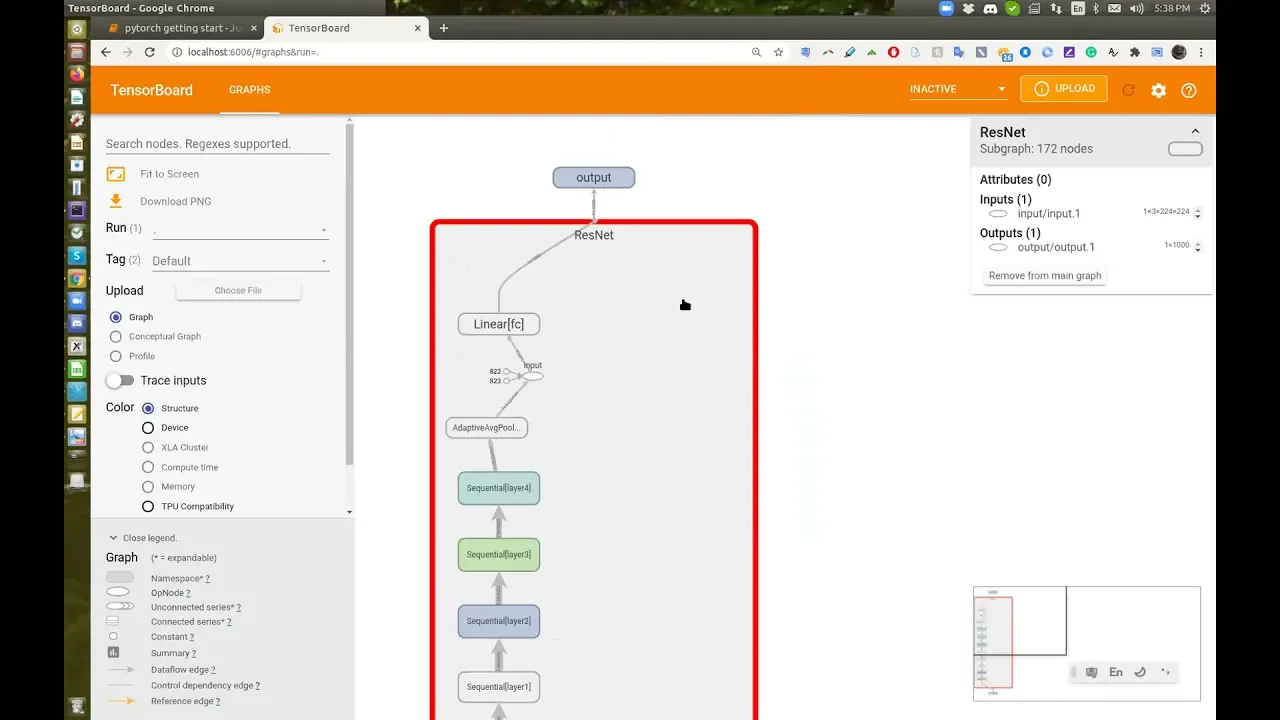Switch to the GRAPHS tab
Image resolution: width=1280 pixels, height=720 pixels.
(x=249, y=90)
